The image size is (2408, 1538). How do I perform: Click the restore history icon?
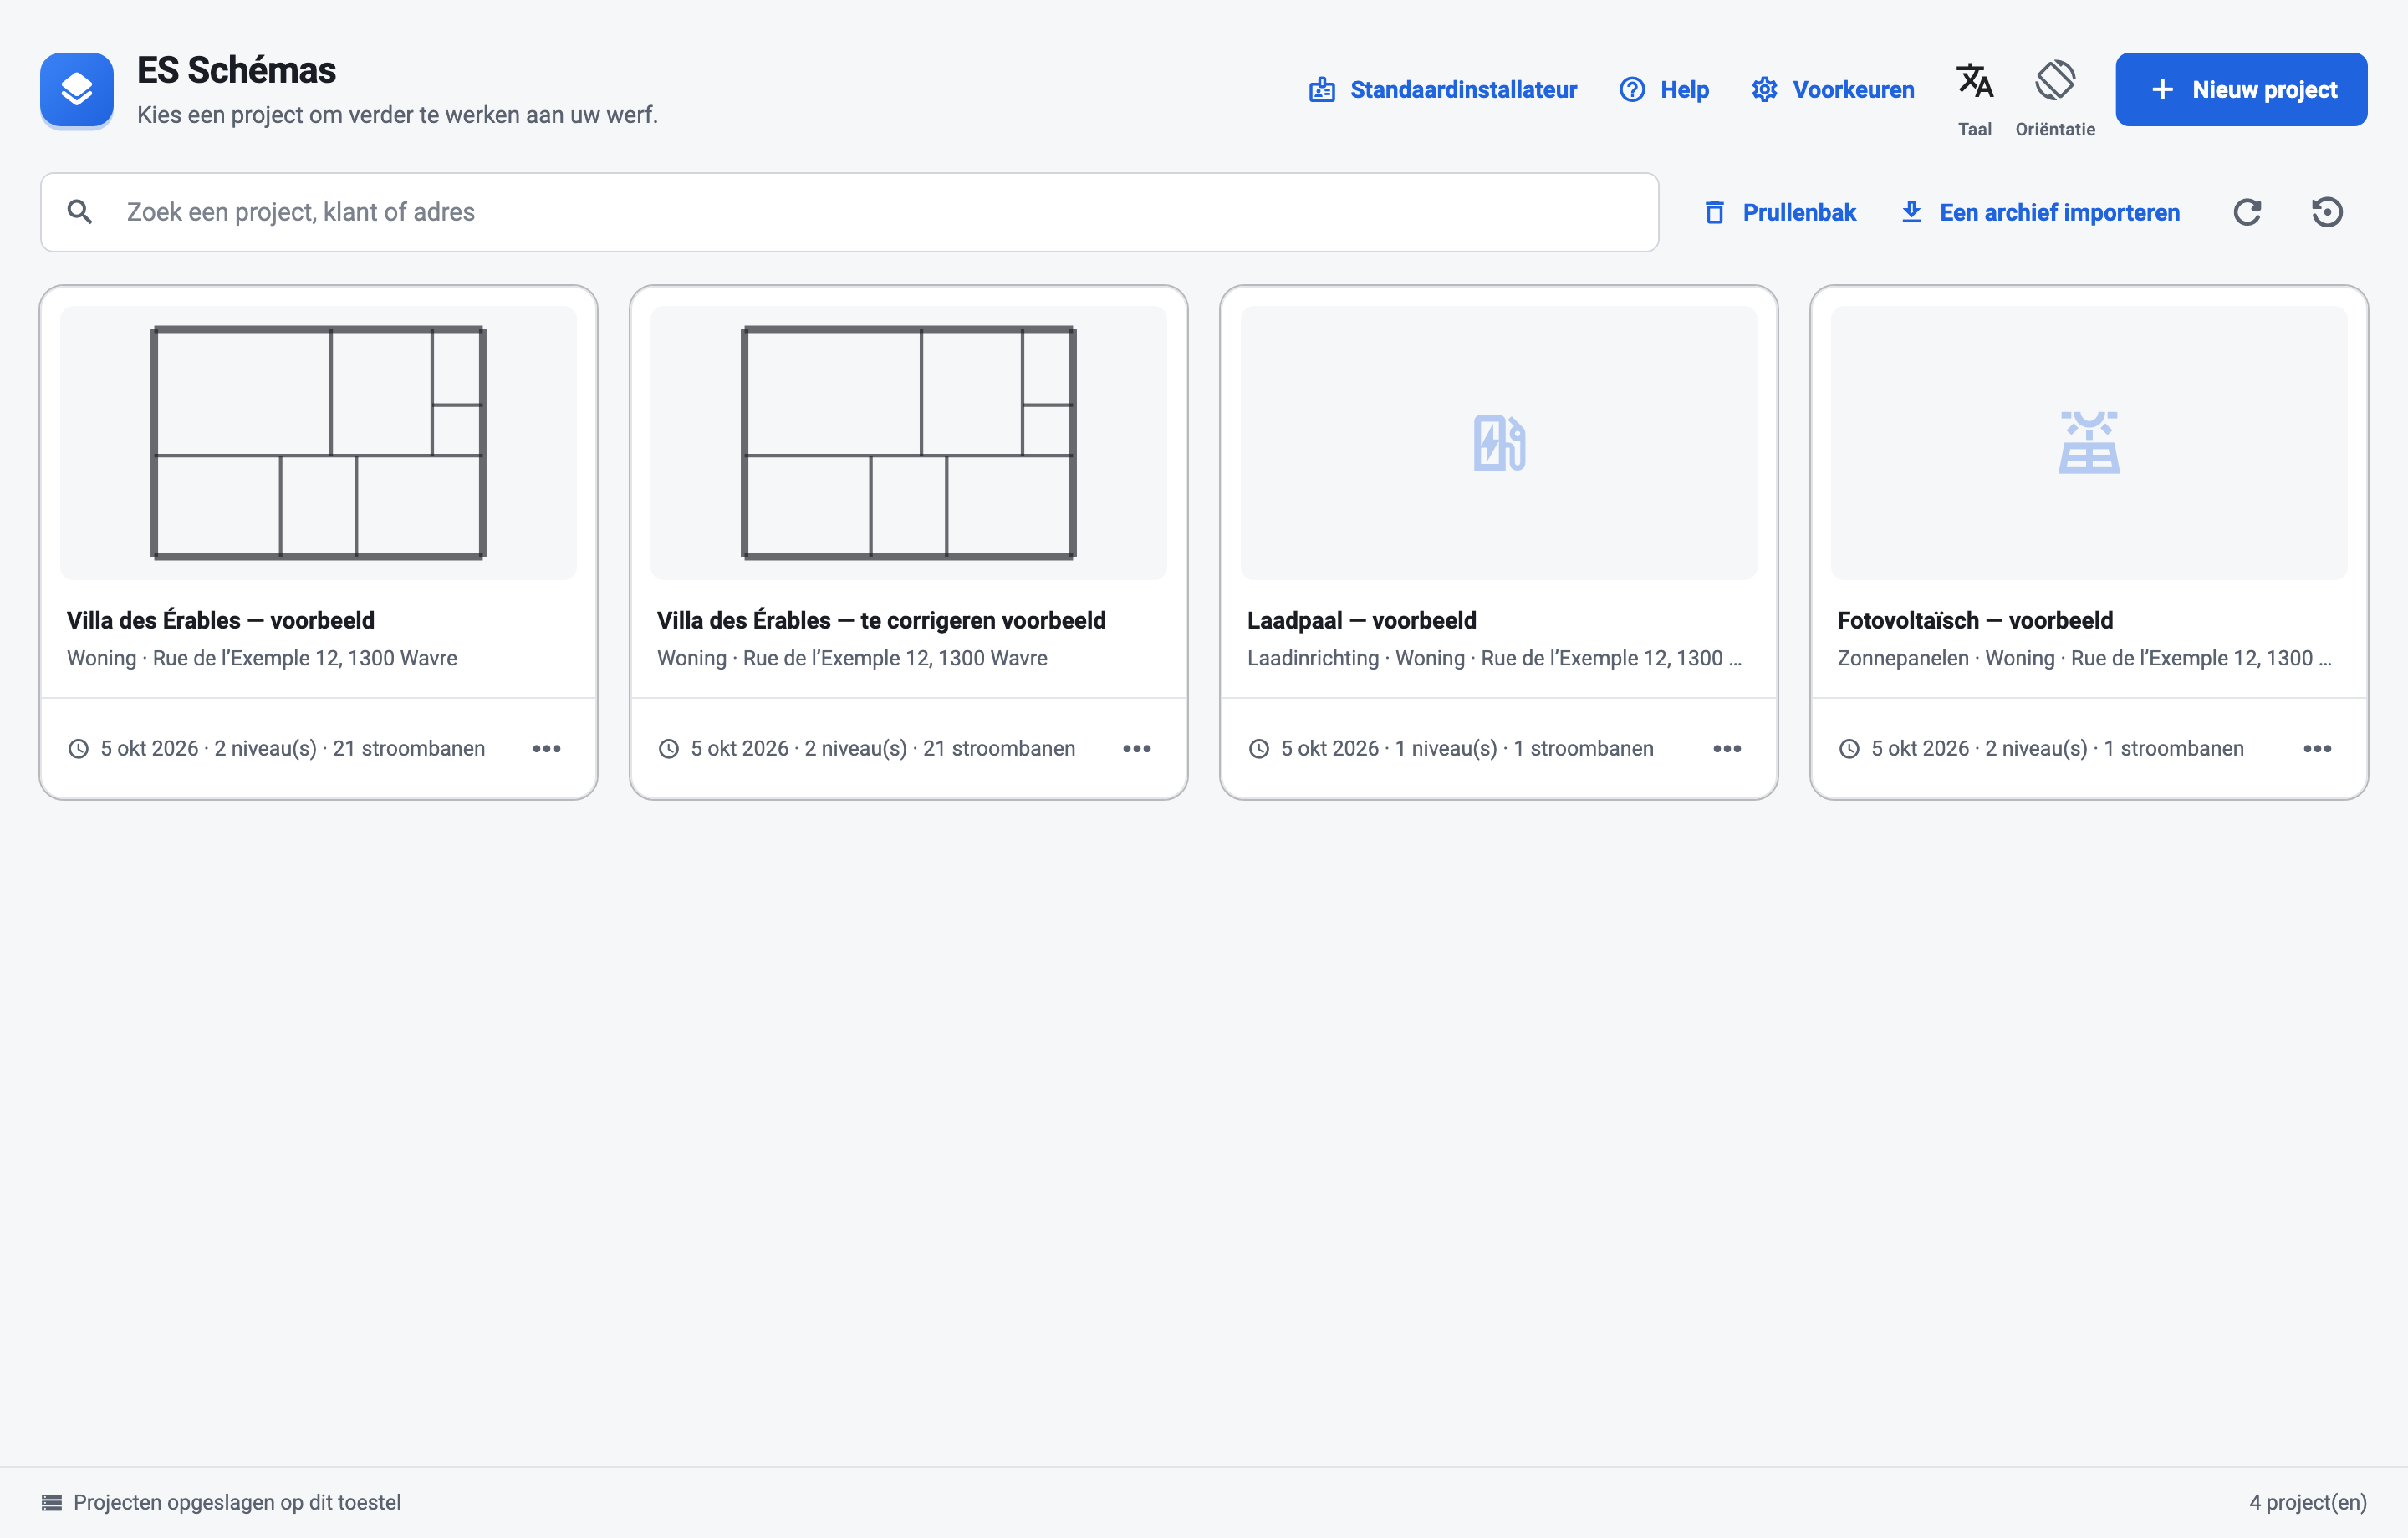pos(2327,212)
